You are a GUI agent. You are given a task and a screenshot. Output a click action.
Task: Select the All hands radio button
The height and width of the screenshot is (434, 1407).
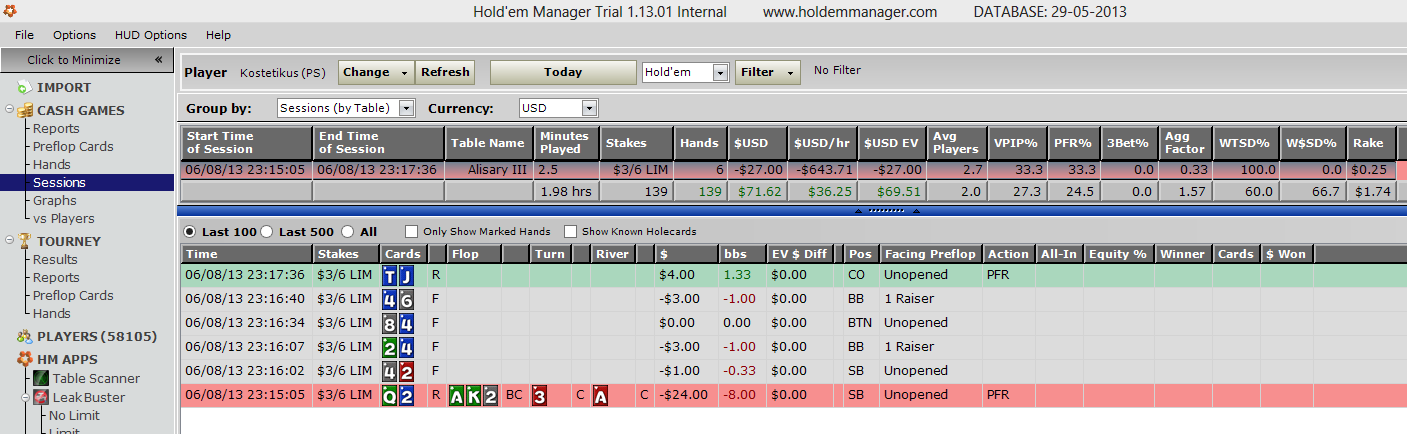[x=348, y=232]
